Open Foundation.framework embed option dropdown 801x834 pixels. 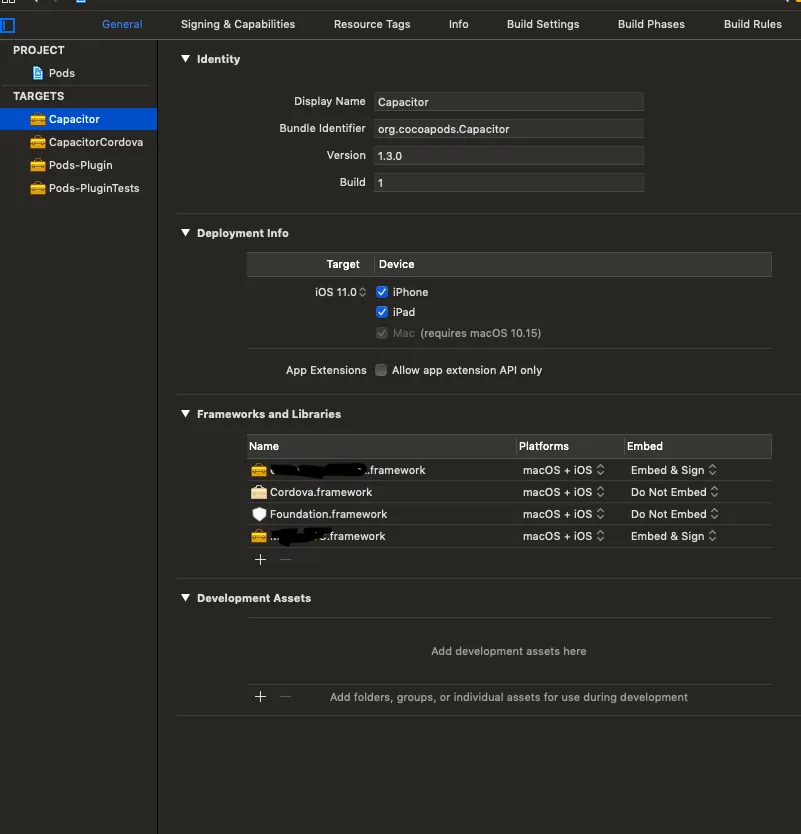(x=674, y=514)
